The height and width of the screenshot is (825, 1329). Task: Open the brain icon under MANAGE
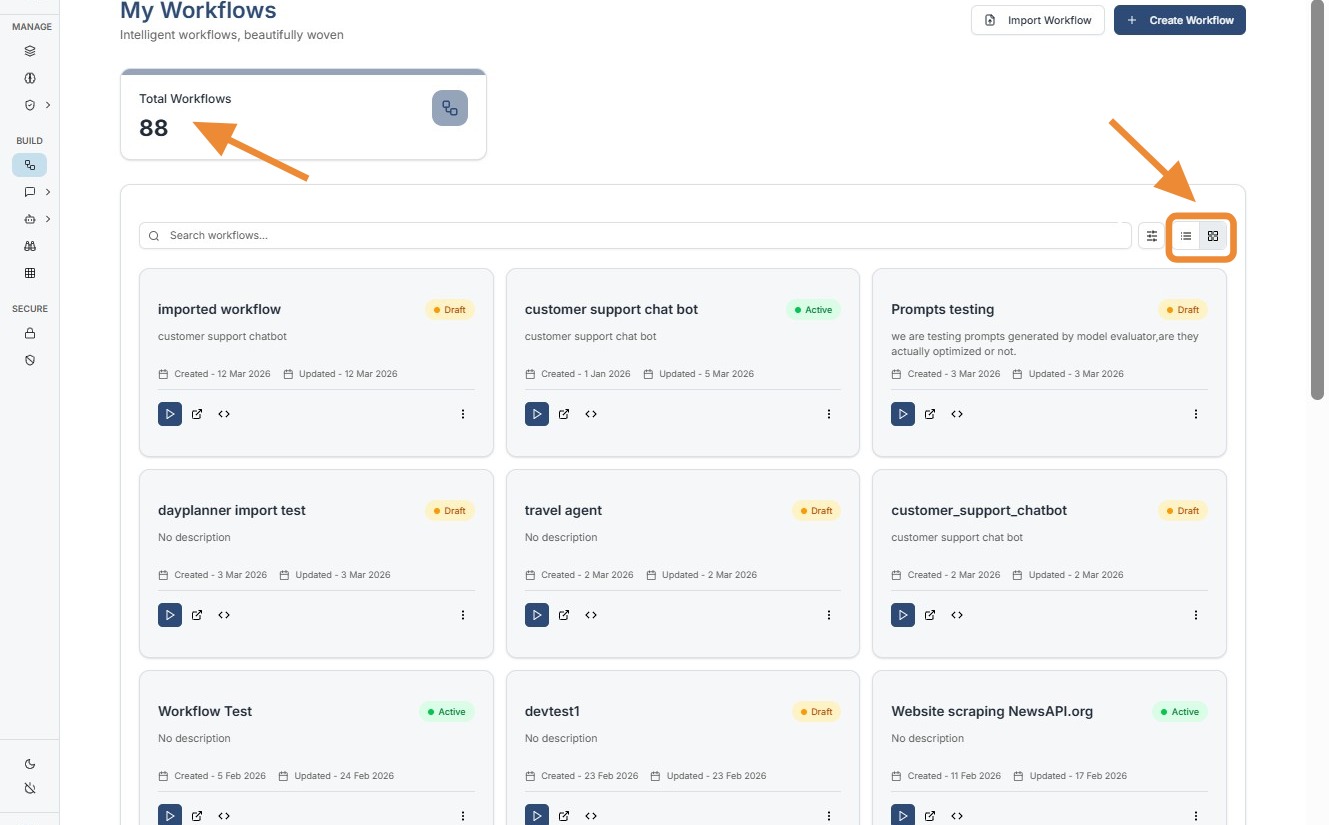(x=30, y=78)
